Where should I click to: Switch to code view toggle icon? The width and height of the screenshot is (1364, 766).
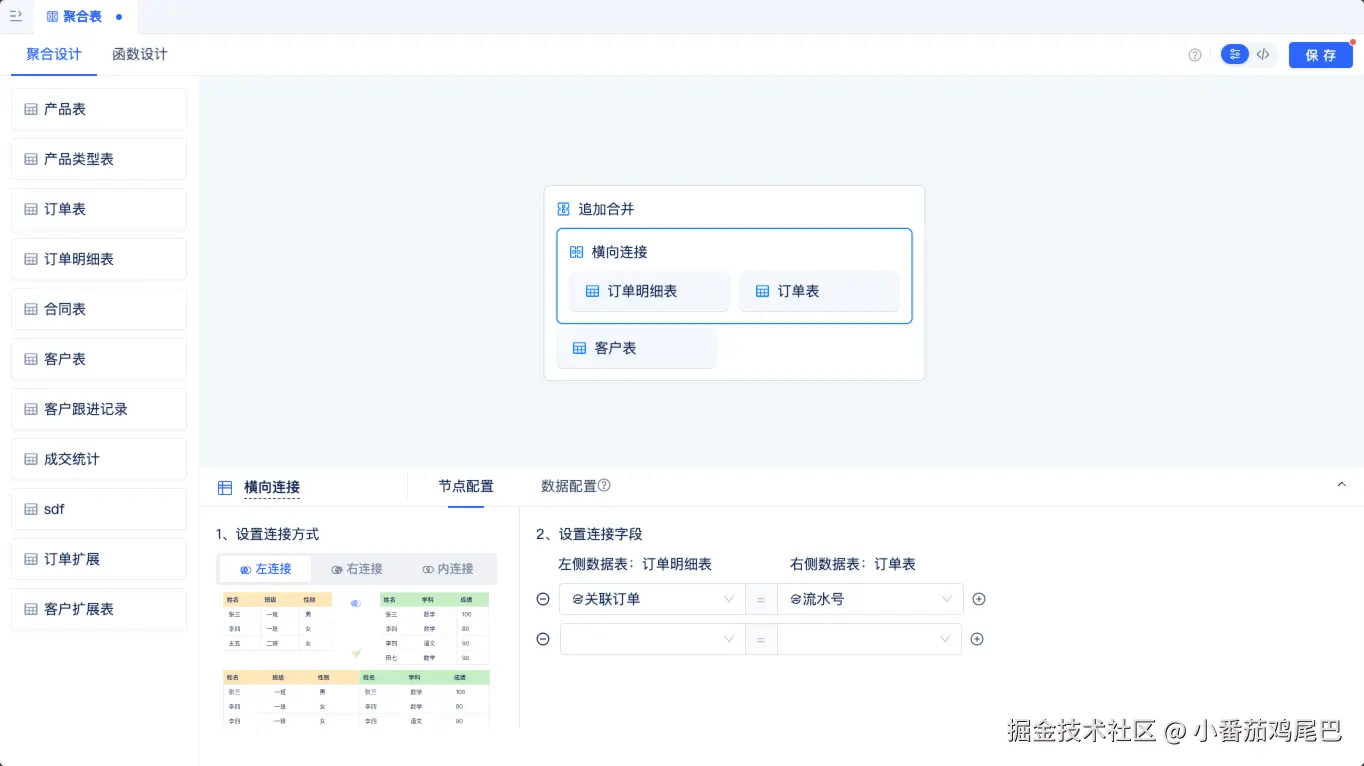coord(1263,55)
